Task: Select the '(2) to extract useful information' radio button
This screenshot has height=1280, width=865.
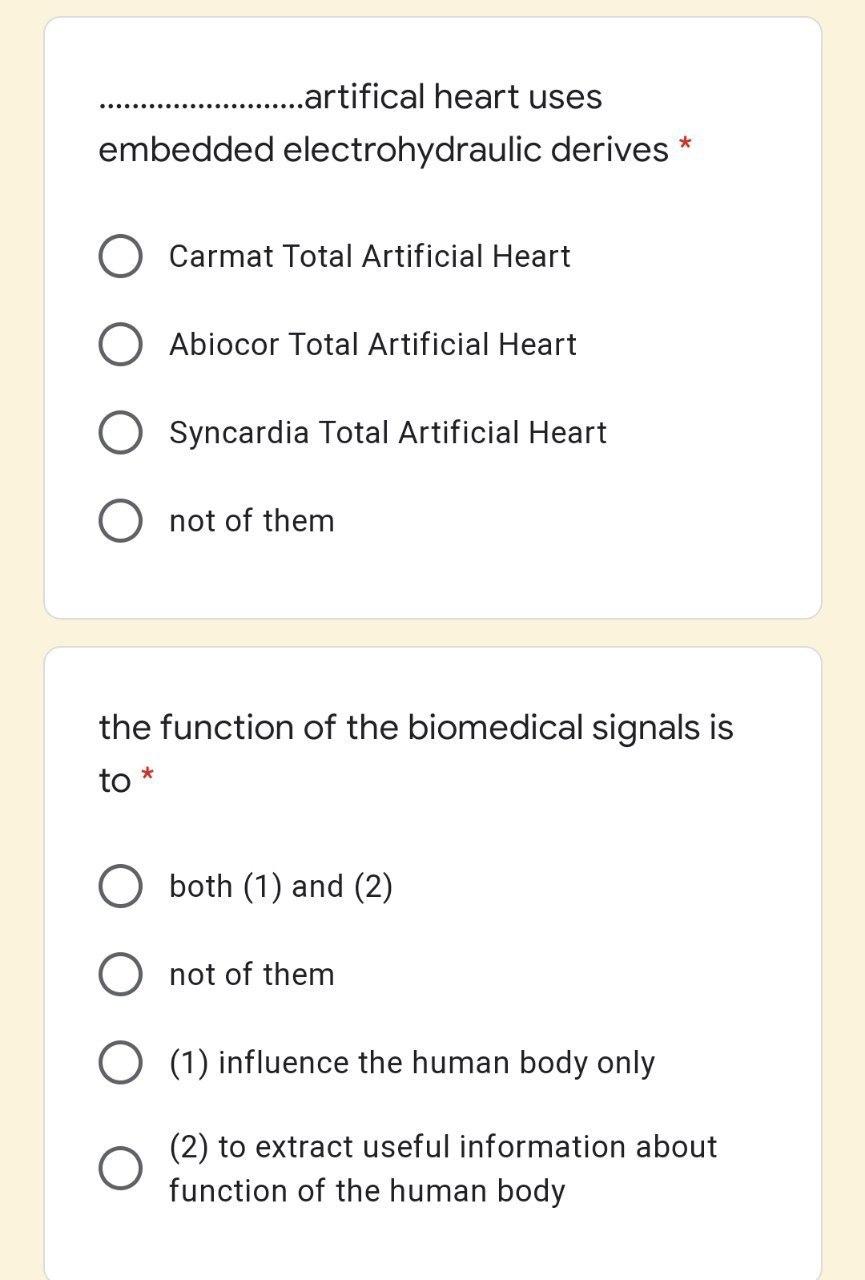Action: coord(120,1168)
